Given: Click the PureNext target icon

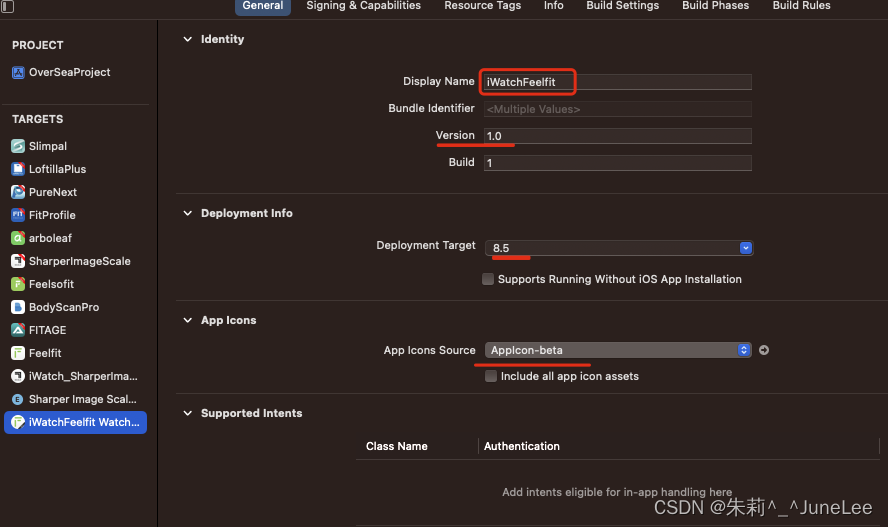Looking at the screenshot, I should [x=18, y=192].
